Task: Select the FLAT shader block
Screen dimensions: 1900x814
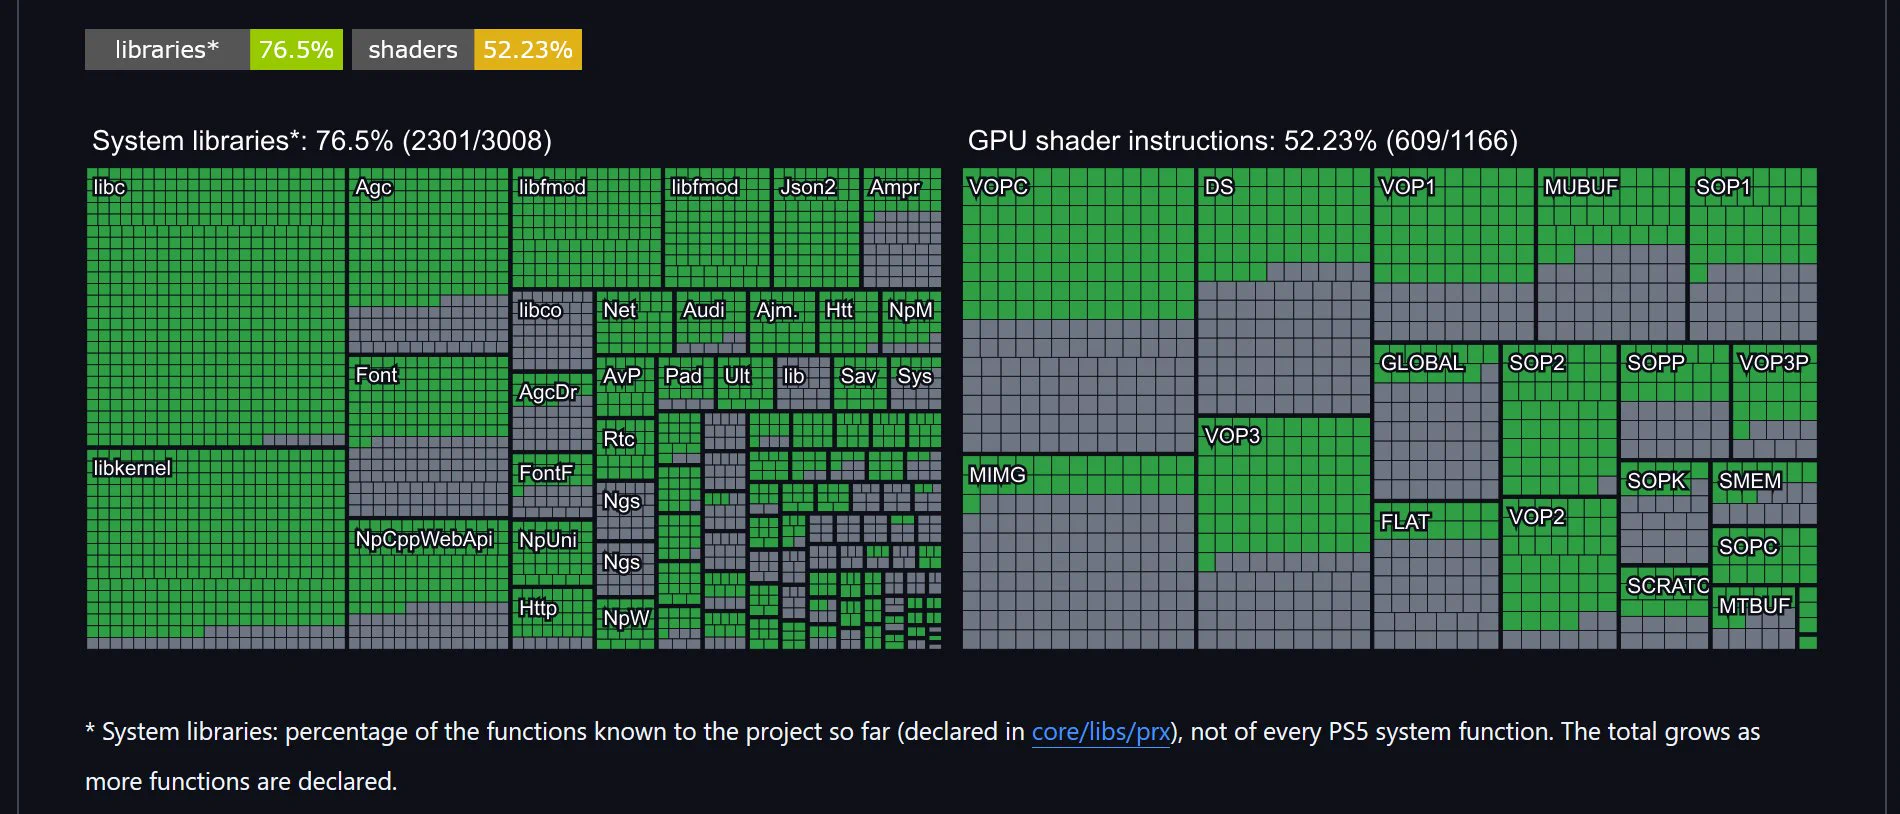Action: (1436, 576)
